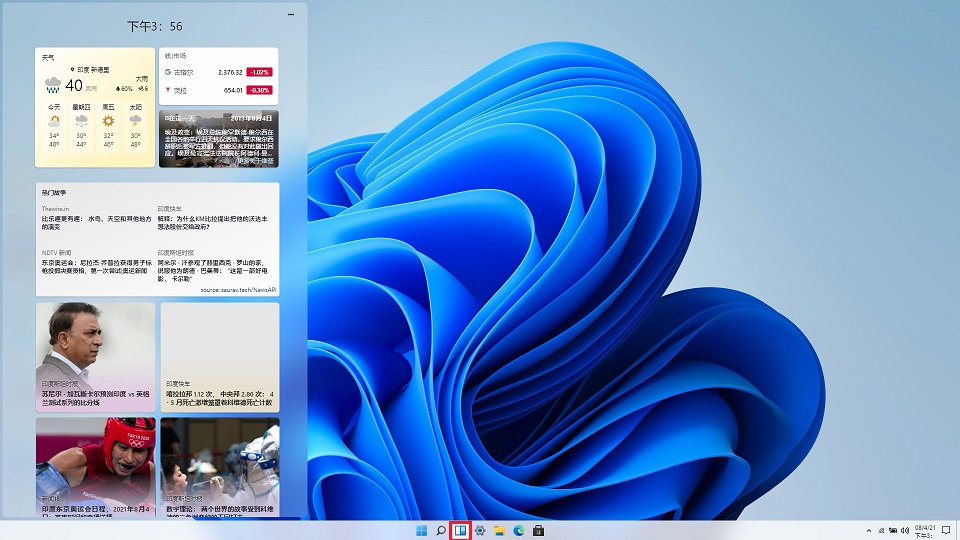
Task: Click the Tesla stock row icon
Action: (x=168, y=90)
